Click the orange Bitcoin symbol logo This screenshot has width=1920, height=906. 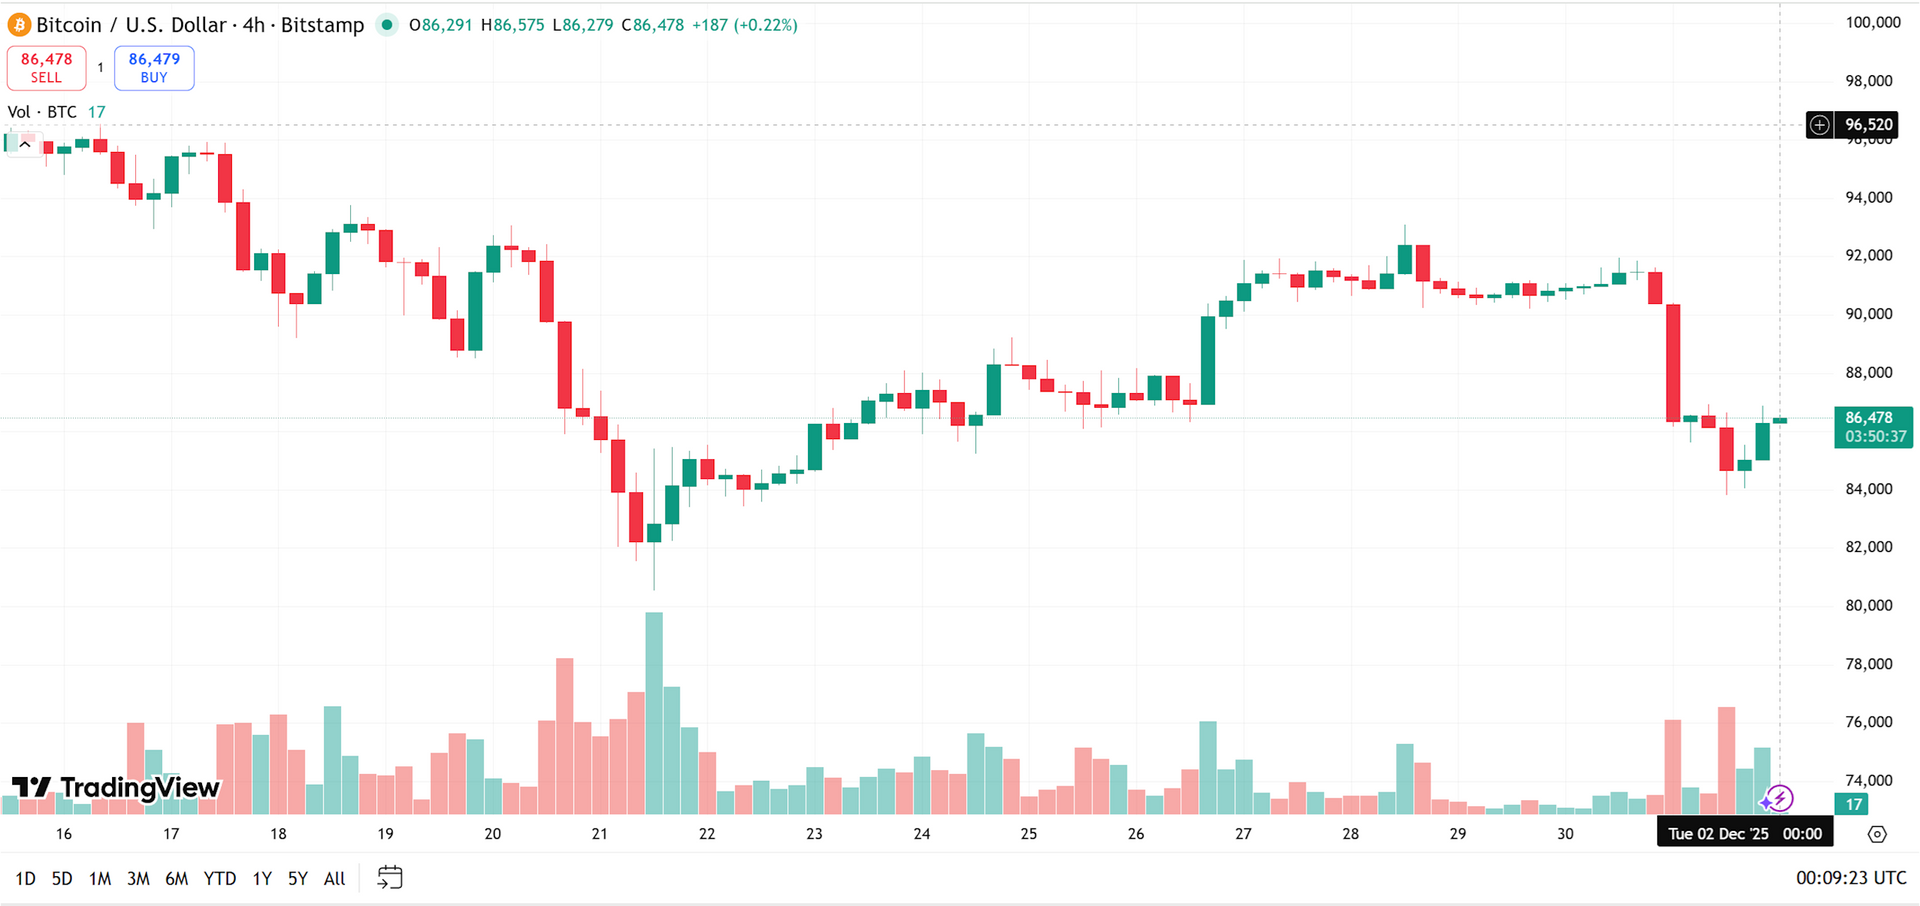pyautogui.click(x=19, y=25)
